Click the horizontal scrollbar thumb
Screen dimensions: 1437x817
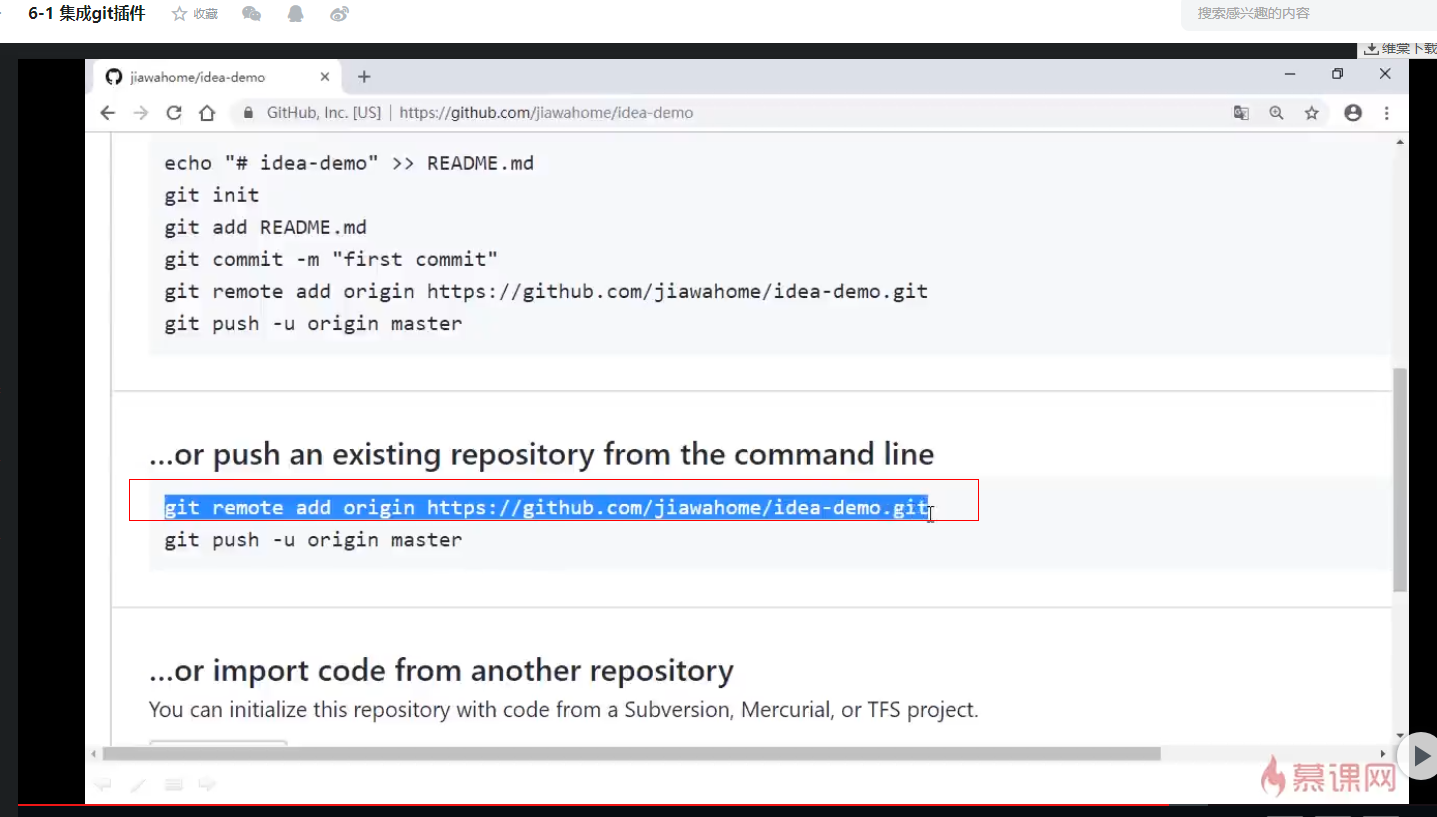pyautogui.click(x=632, y=753)
